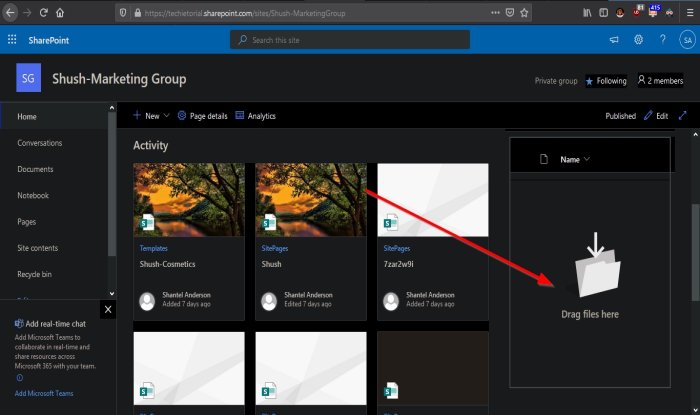Open the SG site logo tile

[29, 78]
